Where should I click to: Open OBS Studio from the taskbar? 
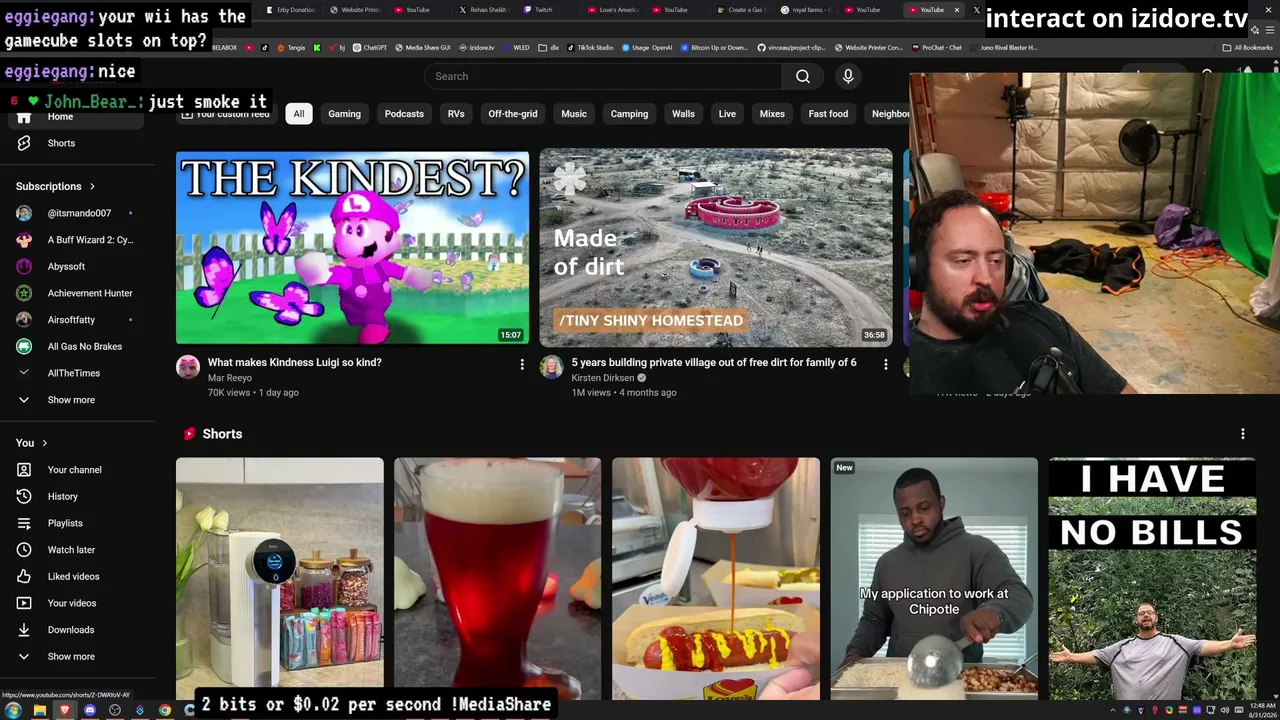115,710
